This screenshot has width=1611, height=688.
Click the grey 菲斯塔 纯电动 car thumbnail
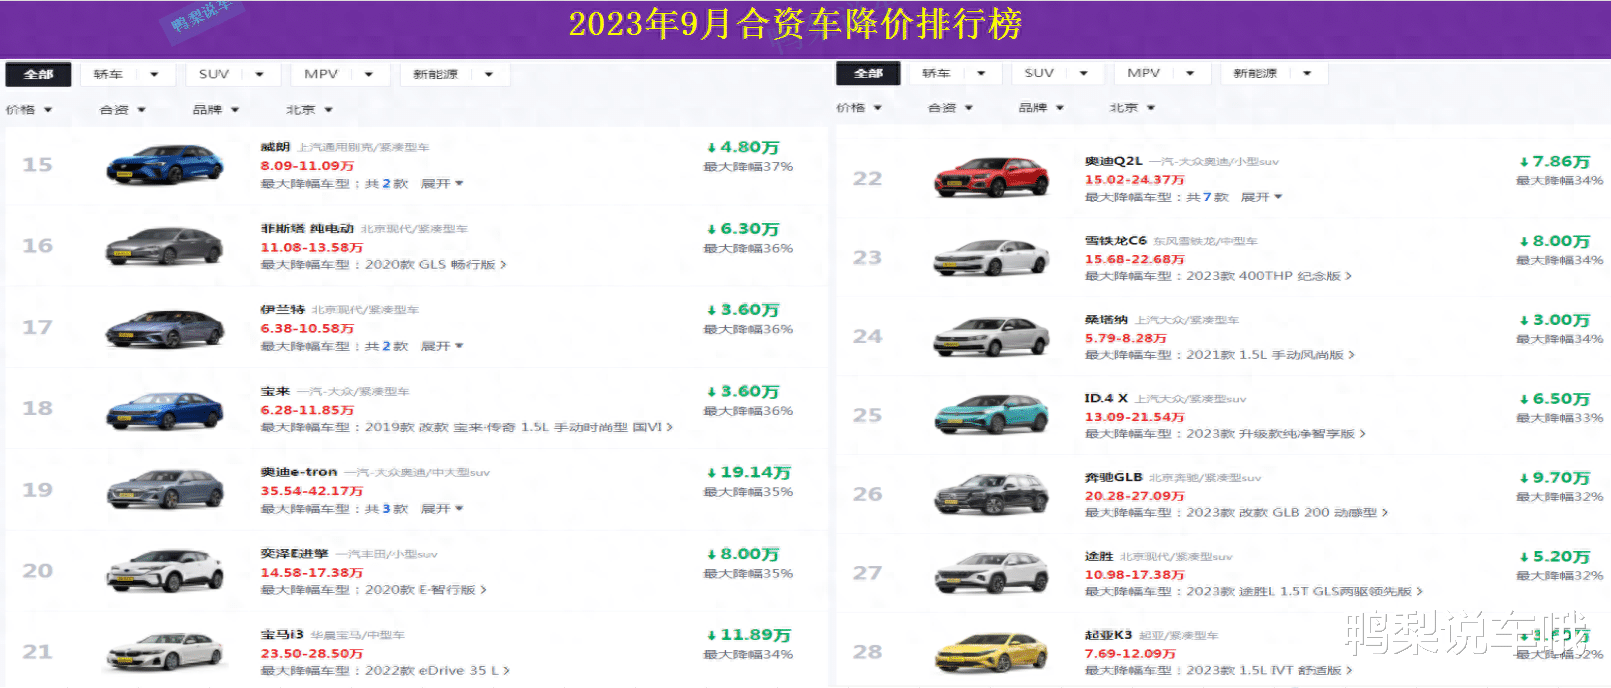(x=165, y=246)
